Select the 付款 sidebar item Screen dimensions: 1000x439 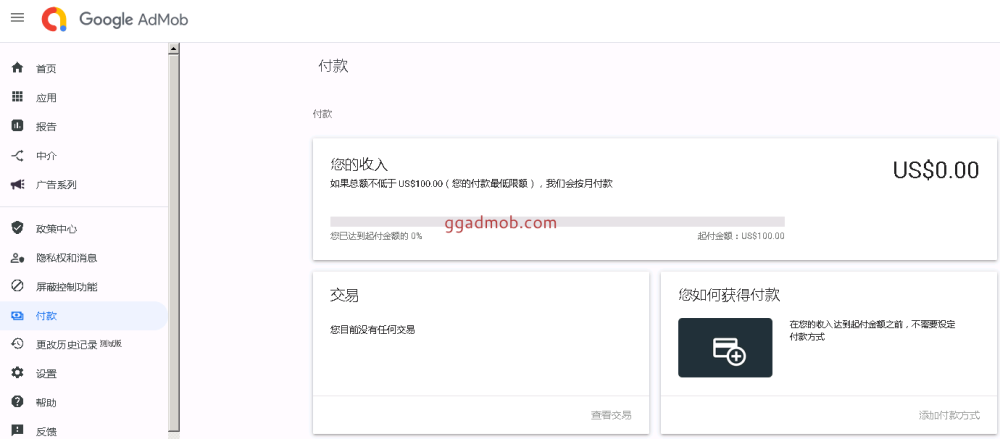[x=84, y=316]
